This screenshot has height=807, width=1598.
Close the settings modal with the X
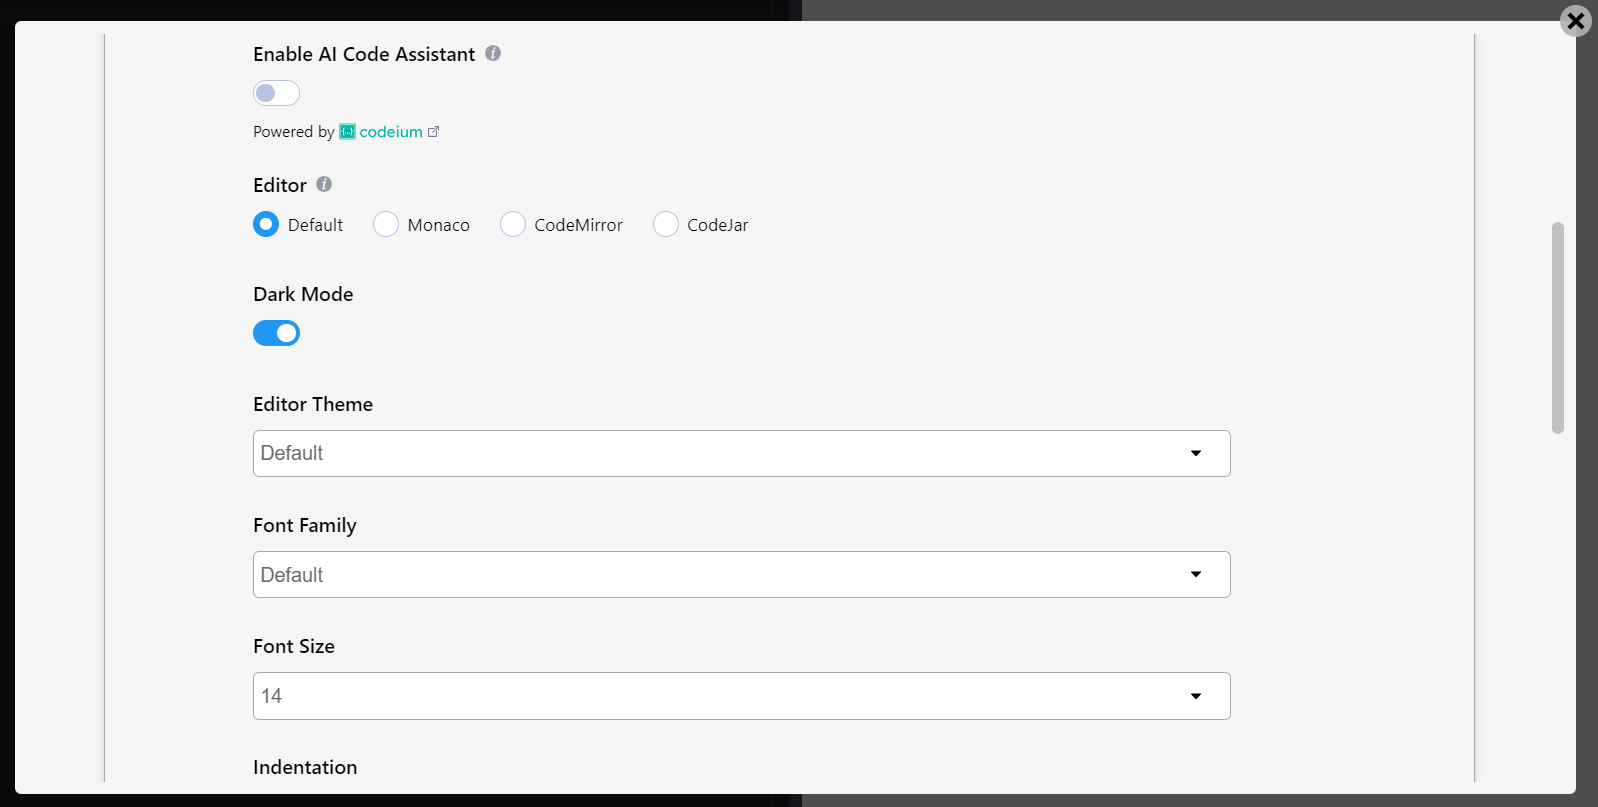tap(1575, 21)
